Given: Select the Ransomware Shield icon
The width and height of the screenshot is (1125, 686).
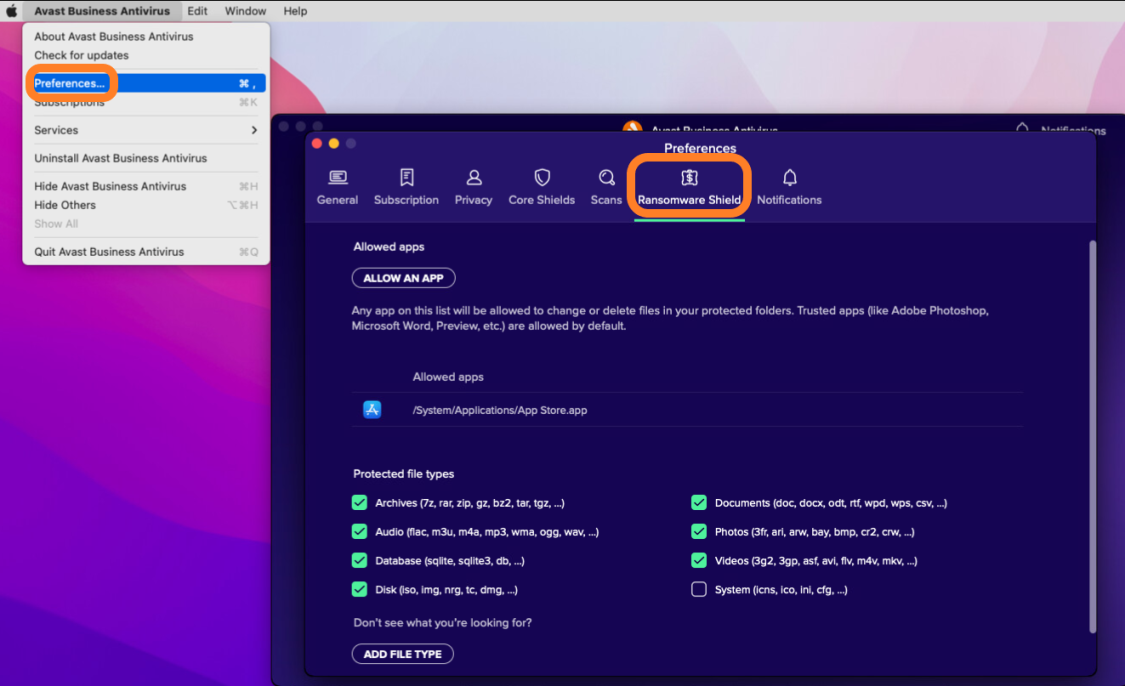Looking at the screenshot, I should (x=689, y=177).
